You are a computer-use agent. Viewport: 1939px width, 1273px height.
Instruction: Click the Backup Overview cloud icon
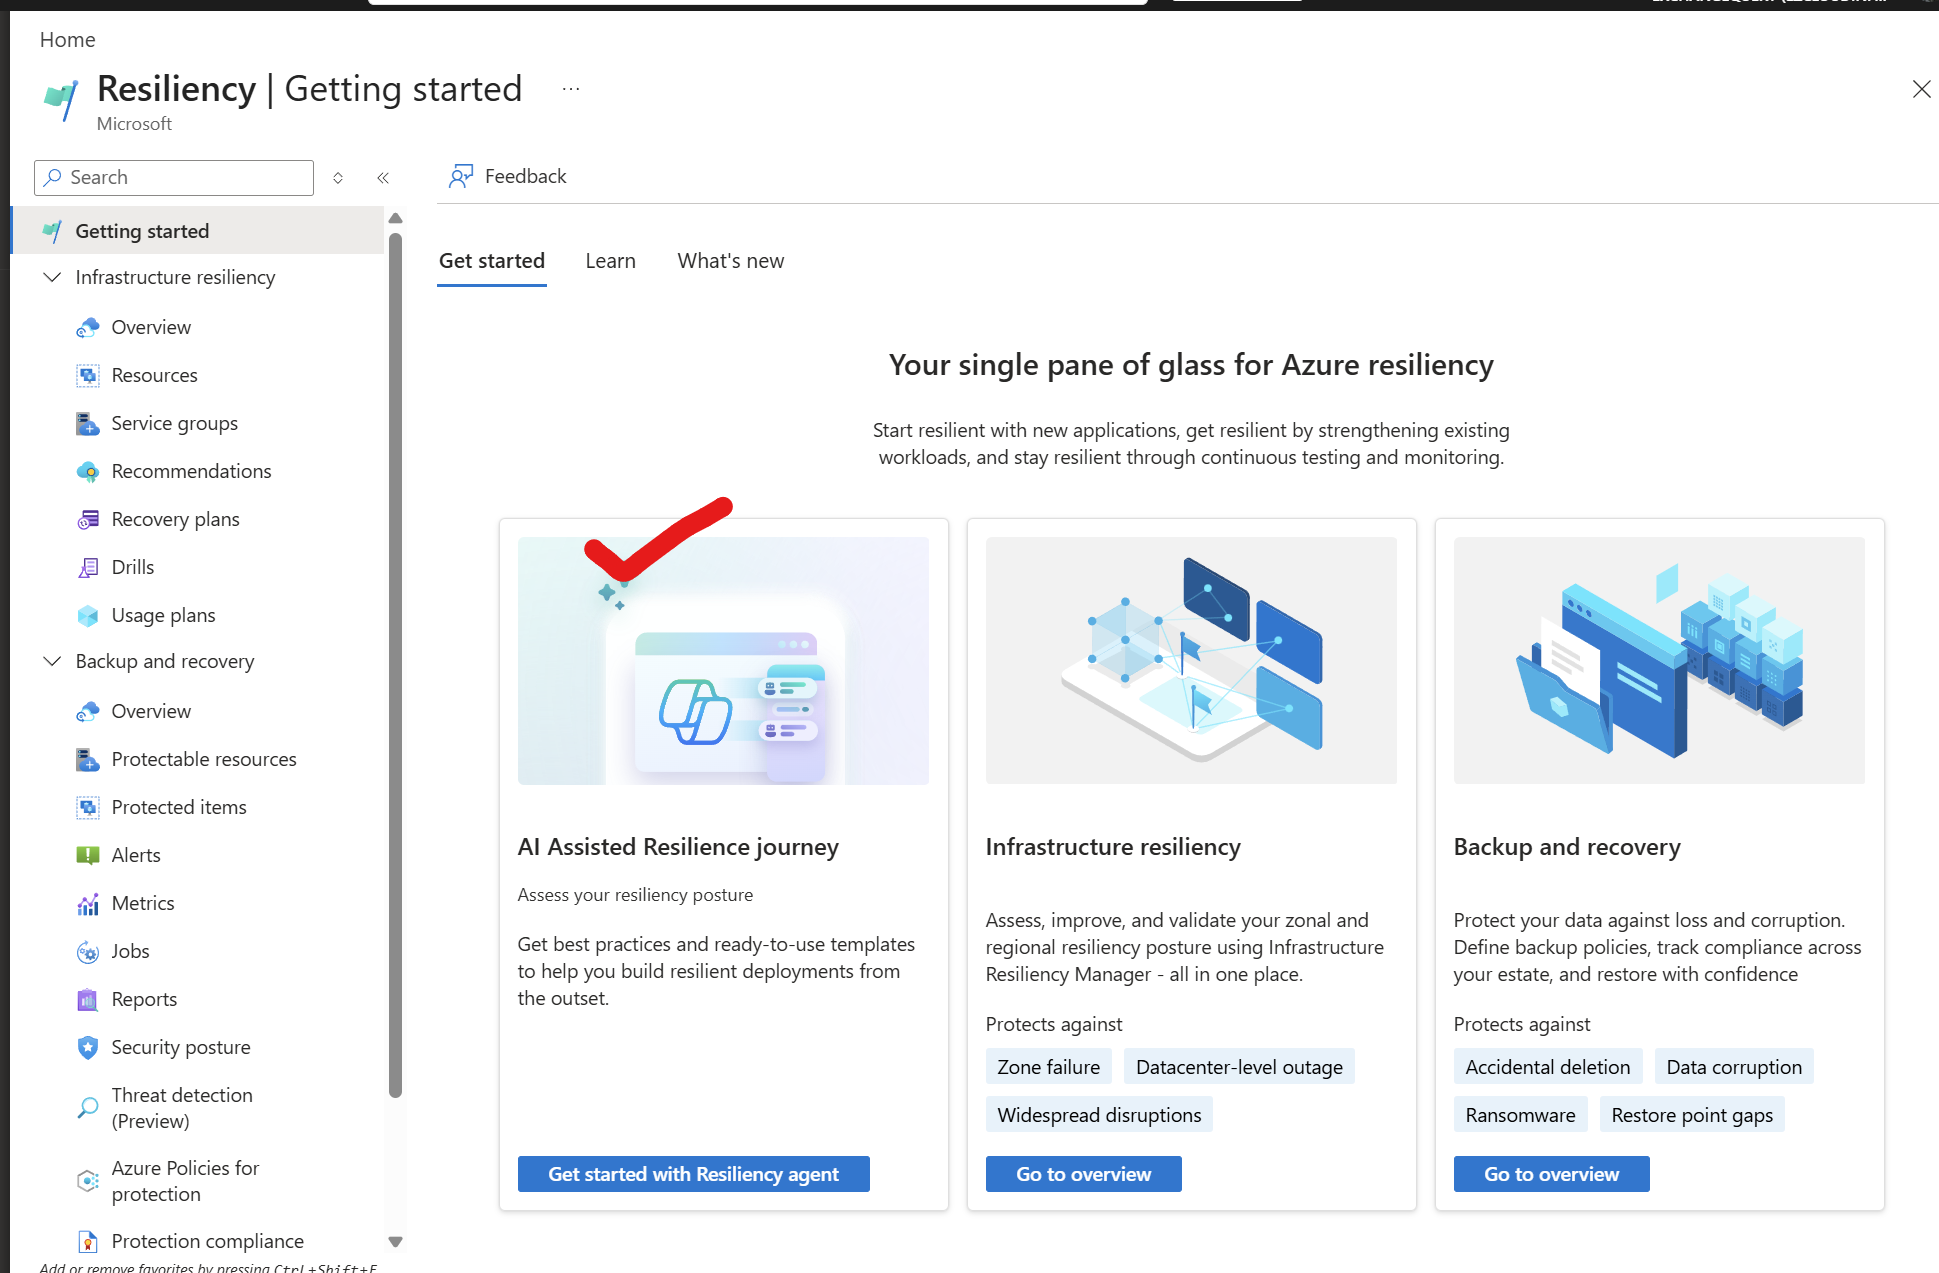click(88, 711)
